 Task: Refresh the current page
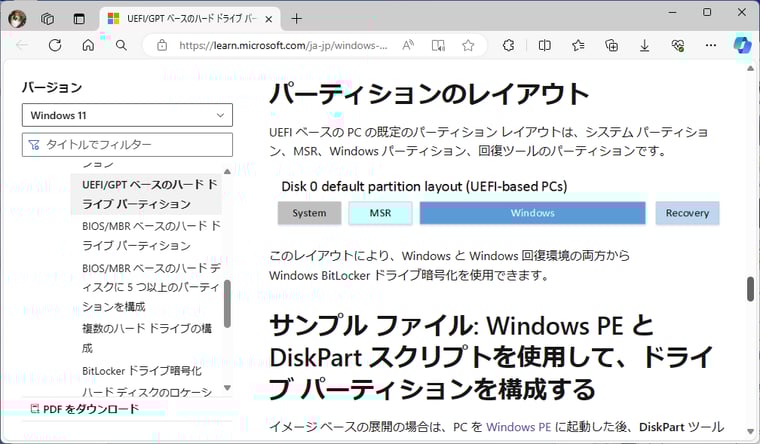click(x=55, y=46)
